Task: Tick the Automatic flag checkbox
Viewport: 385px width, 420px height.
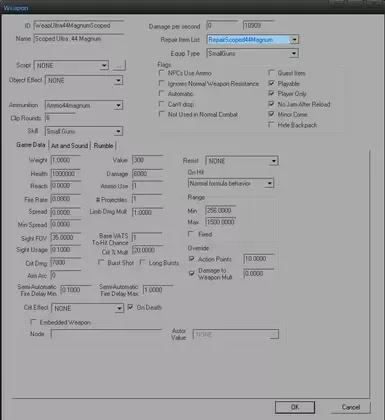Action: [162, 93]
